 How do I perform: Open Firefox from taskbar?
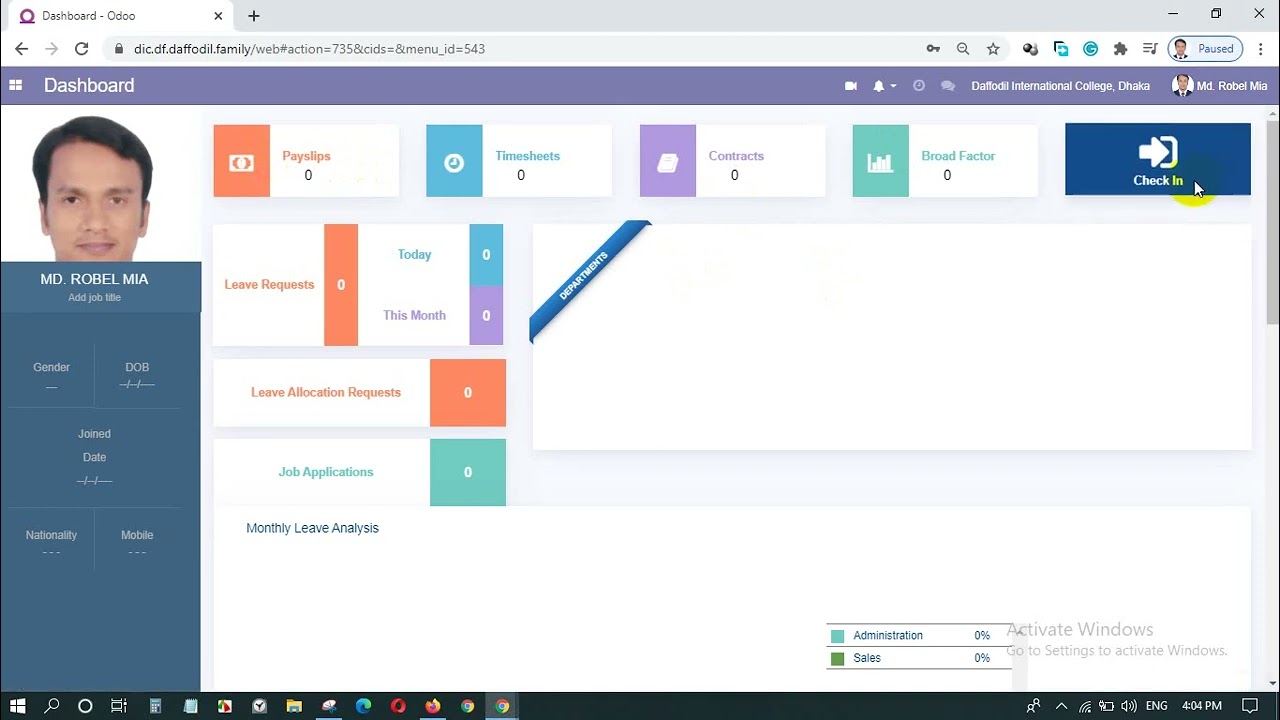point(432,706)
